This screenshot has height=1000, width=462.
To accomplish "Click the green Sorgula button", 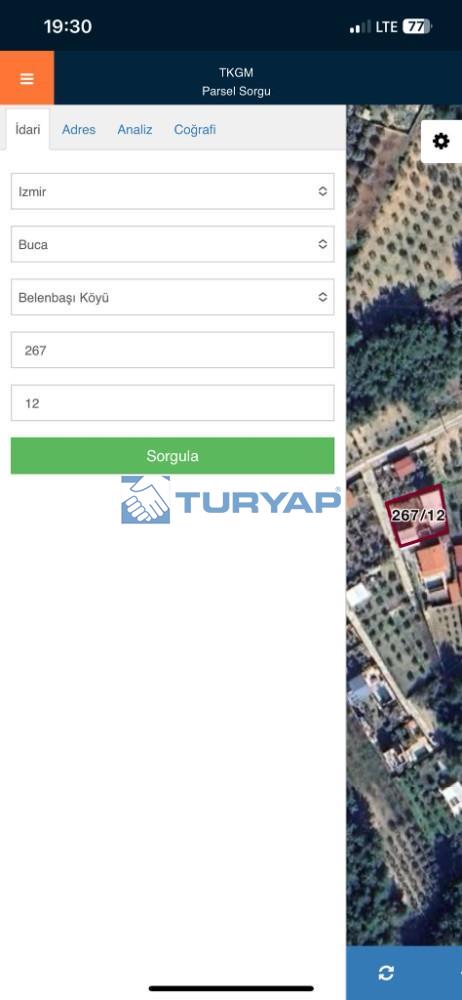I will pos(172,456).
